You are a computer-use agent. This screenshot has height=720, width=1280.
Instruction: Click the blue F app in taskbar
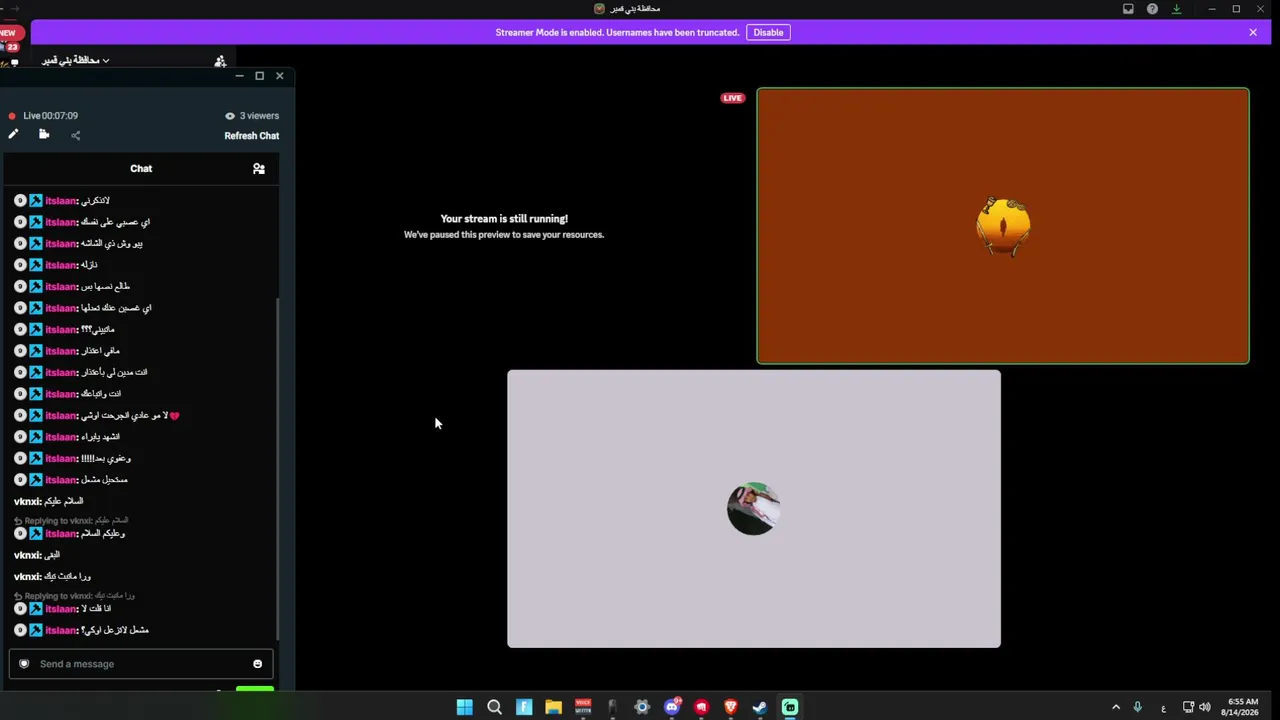[524, 707]
